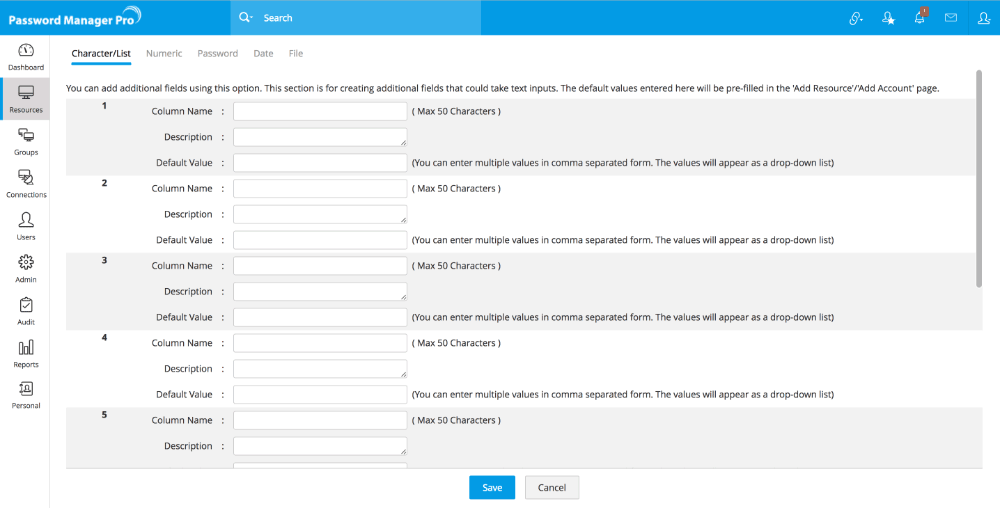
Task: Focus the first Column Name field
Action: pos(320,111)
